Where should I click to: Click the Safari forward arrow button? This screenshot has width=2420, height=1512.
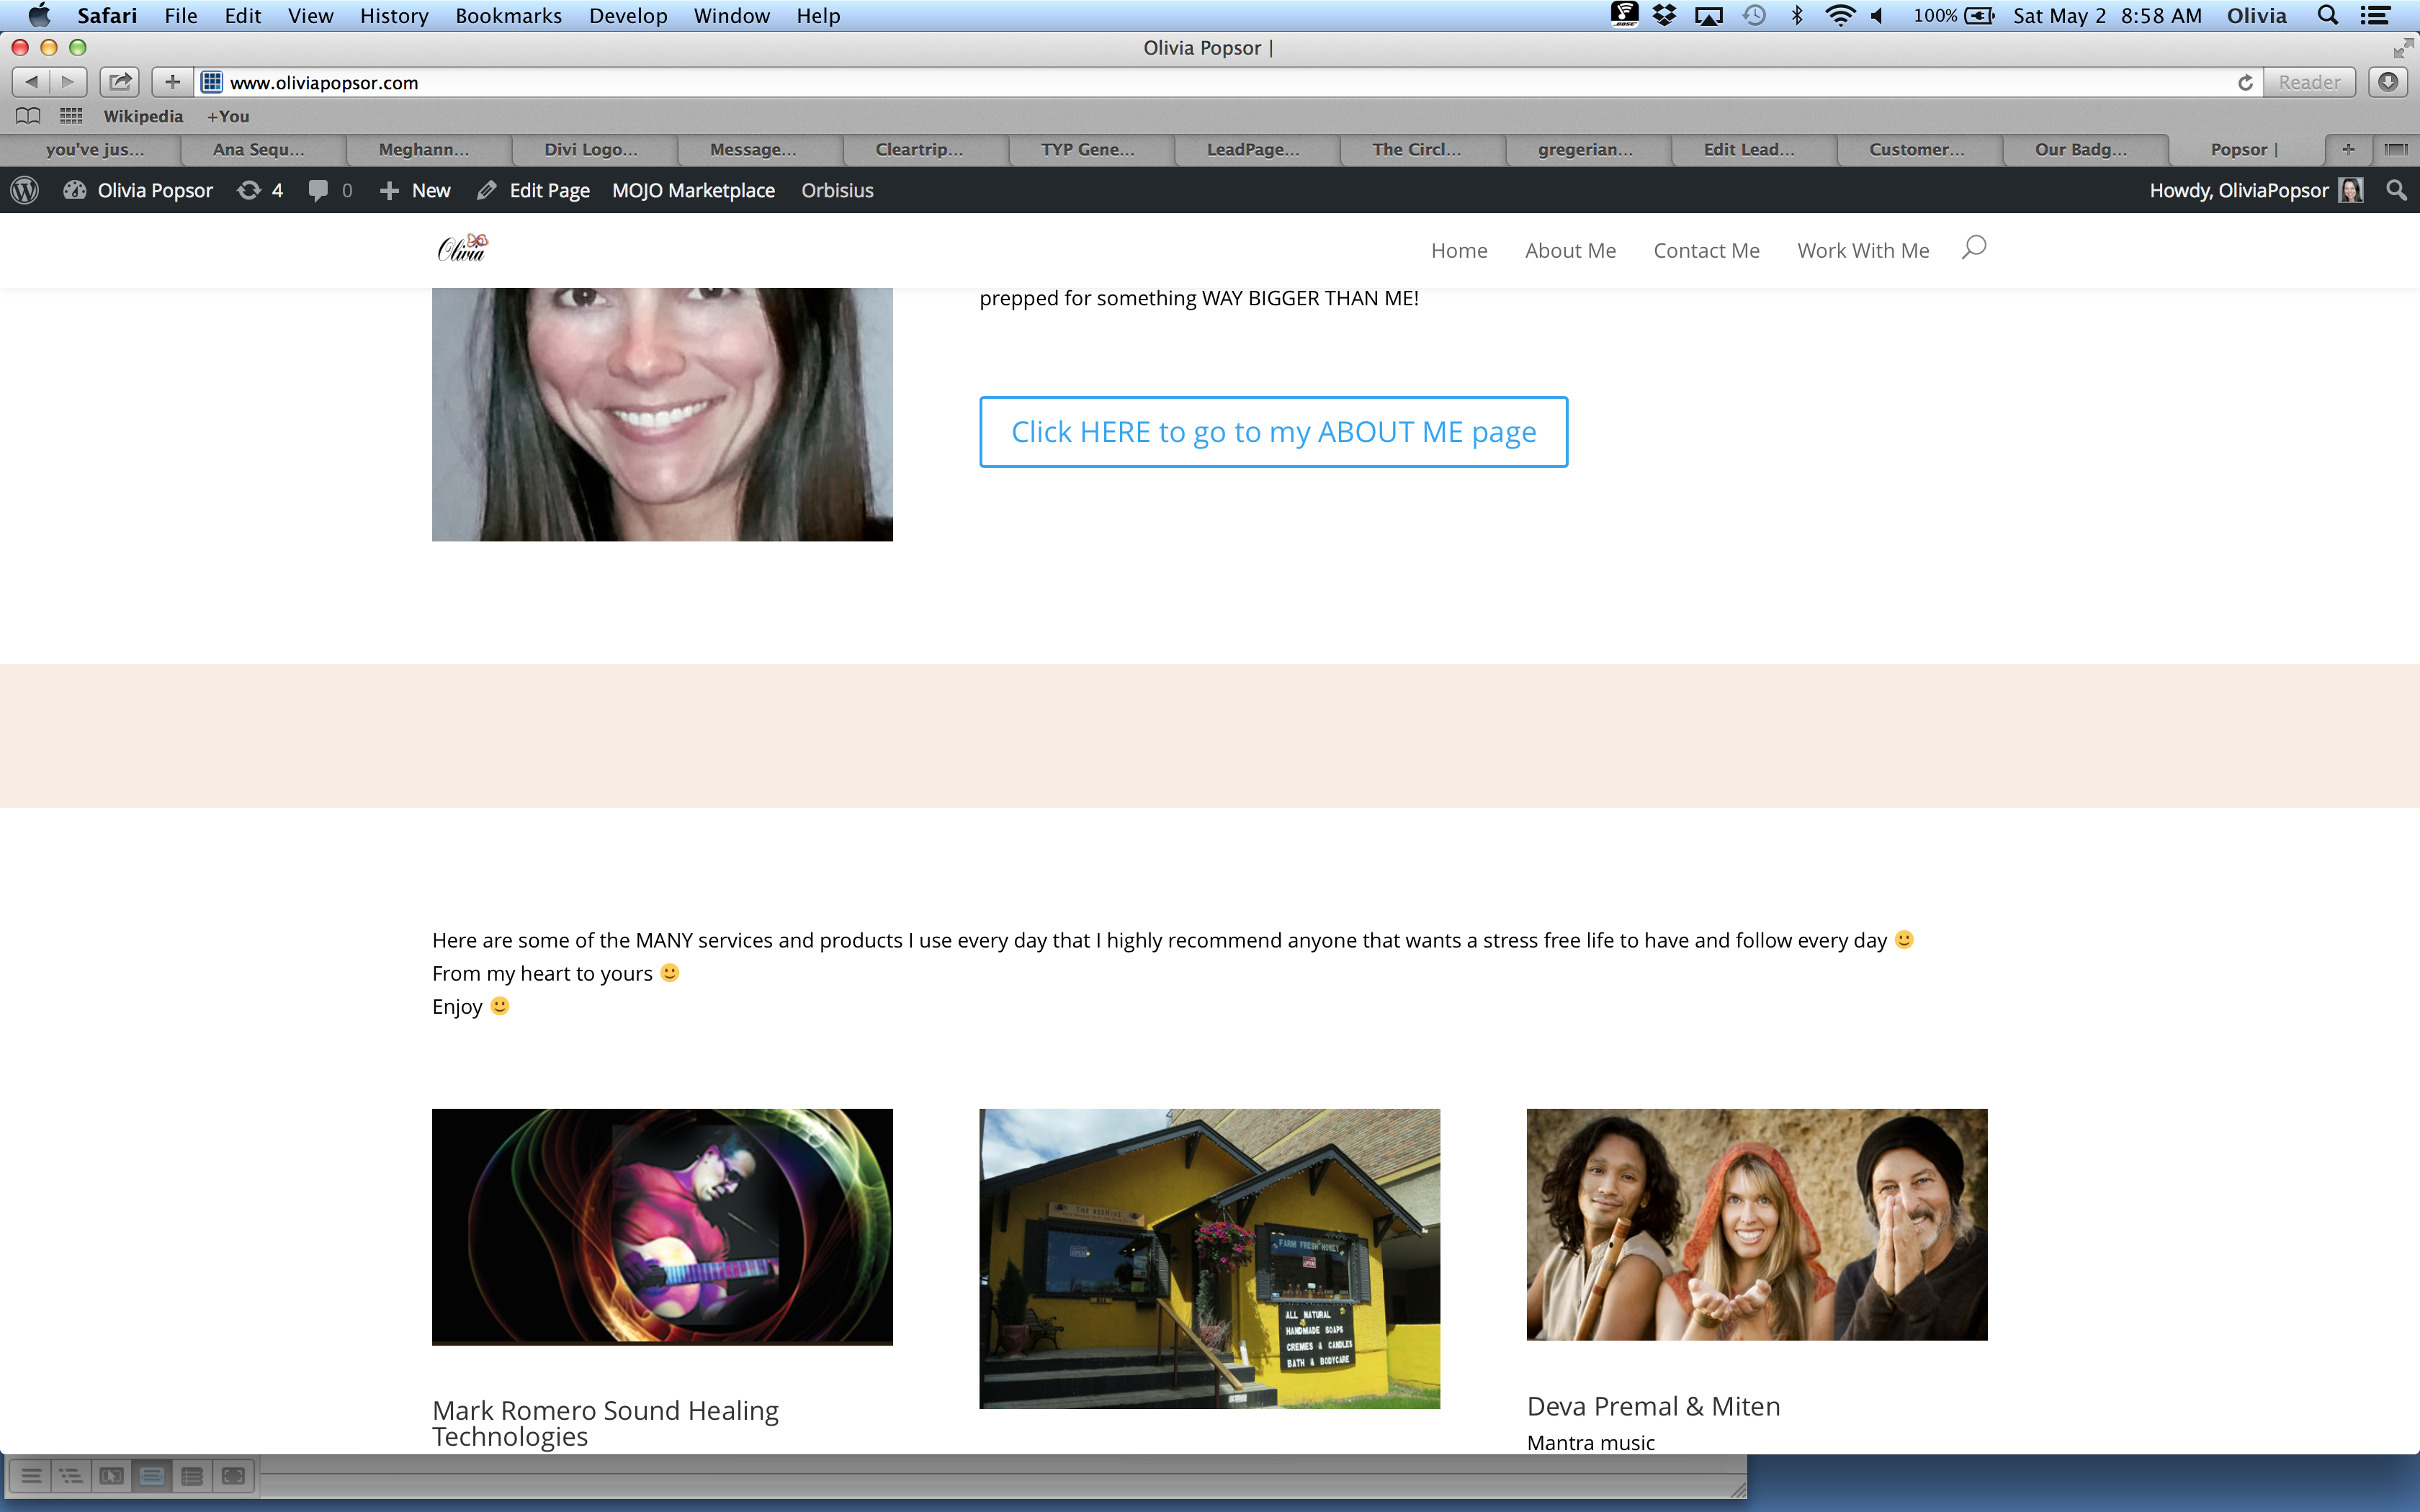(68, 82)
